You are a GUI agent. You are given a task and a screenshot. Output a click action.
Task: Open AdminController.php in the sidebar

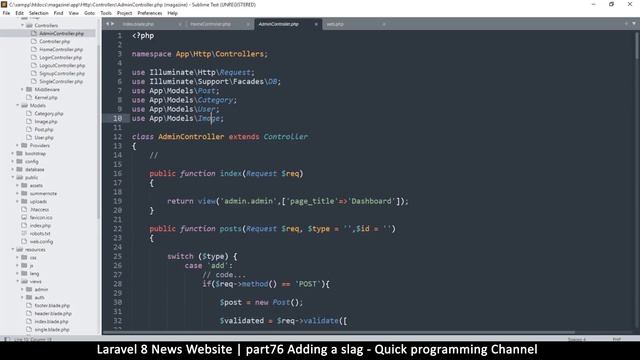click(x=61, y=33)
